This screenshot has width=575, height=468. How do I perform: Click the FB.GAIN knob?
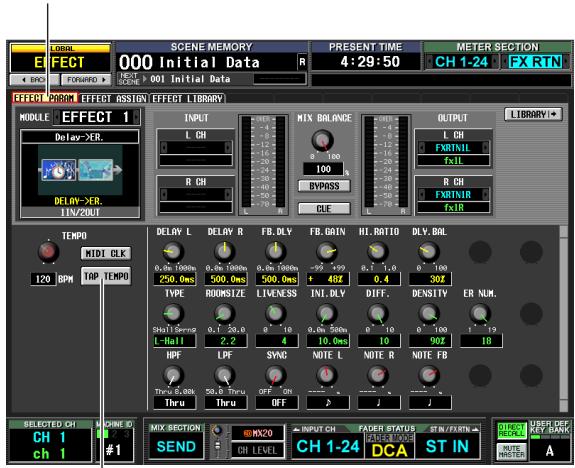(327, 252)
